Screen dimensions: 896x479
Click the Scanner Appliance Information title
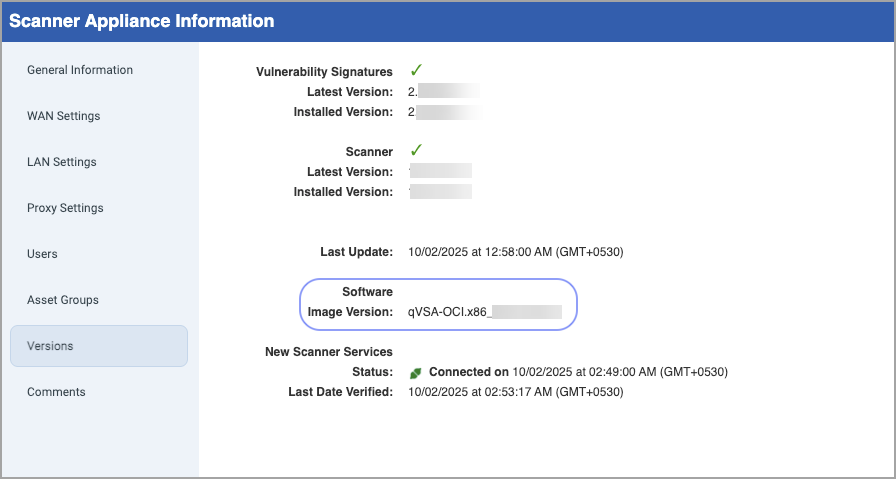[141, 20]
